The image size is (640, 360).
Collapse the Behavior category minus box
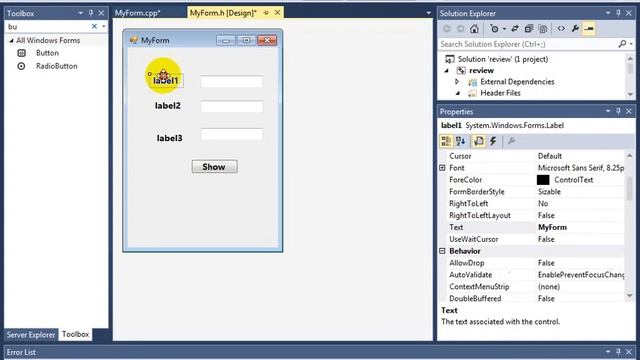tap(442, 251)
